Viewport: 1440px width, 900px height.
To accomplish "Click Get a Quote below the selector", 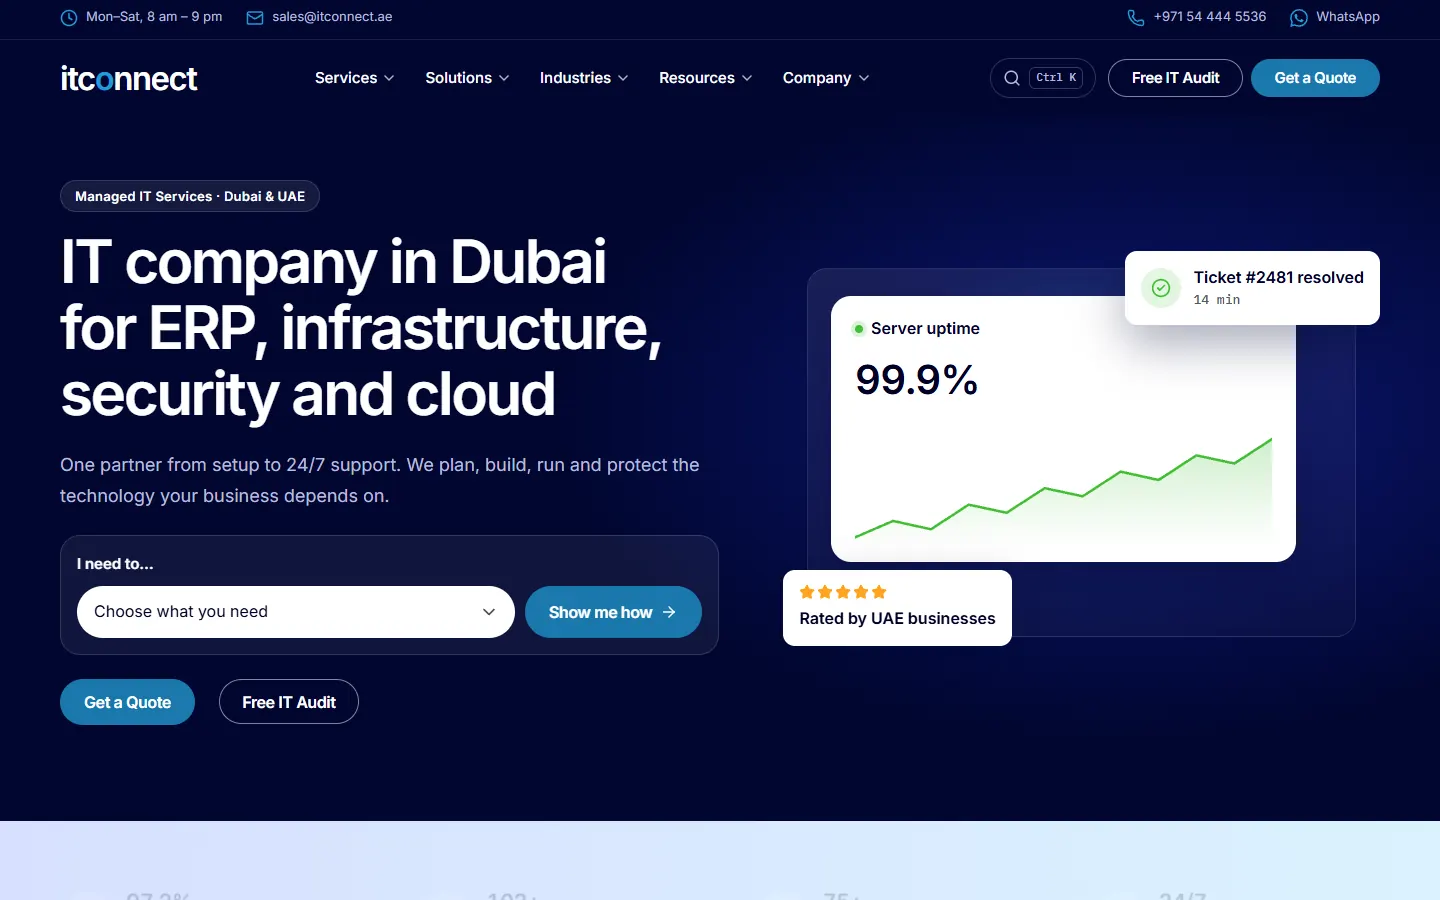I will (127, 702).
